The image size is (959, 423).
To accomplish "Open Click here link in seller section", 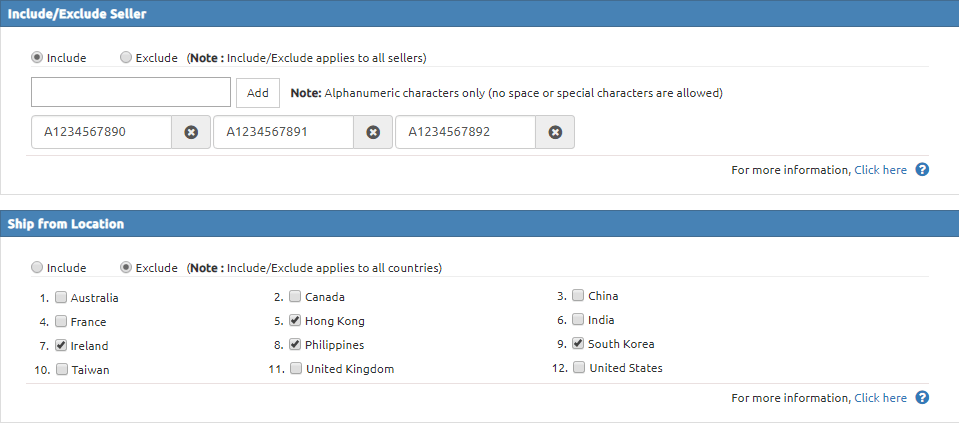I will pyautogui.click(x=881, y=170).
